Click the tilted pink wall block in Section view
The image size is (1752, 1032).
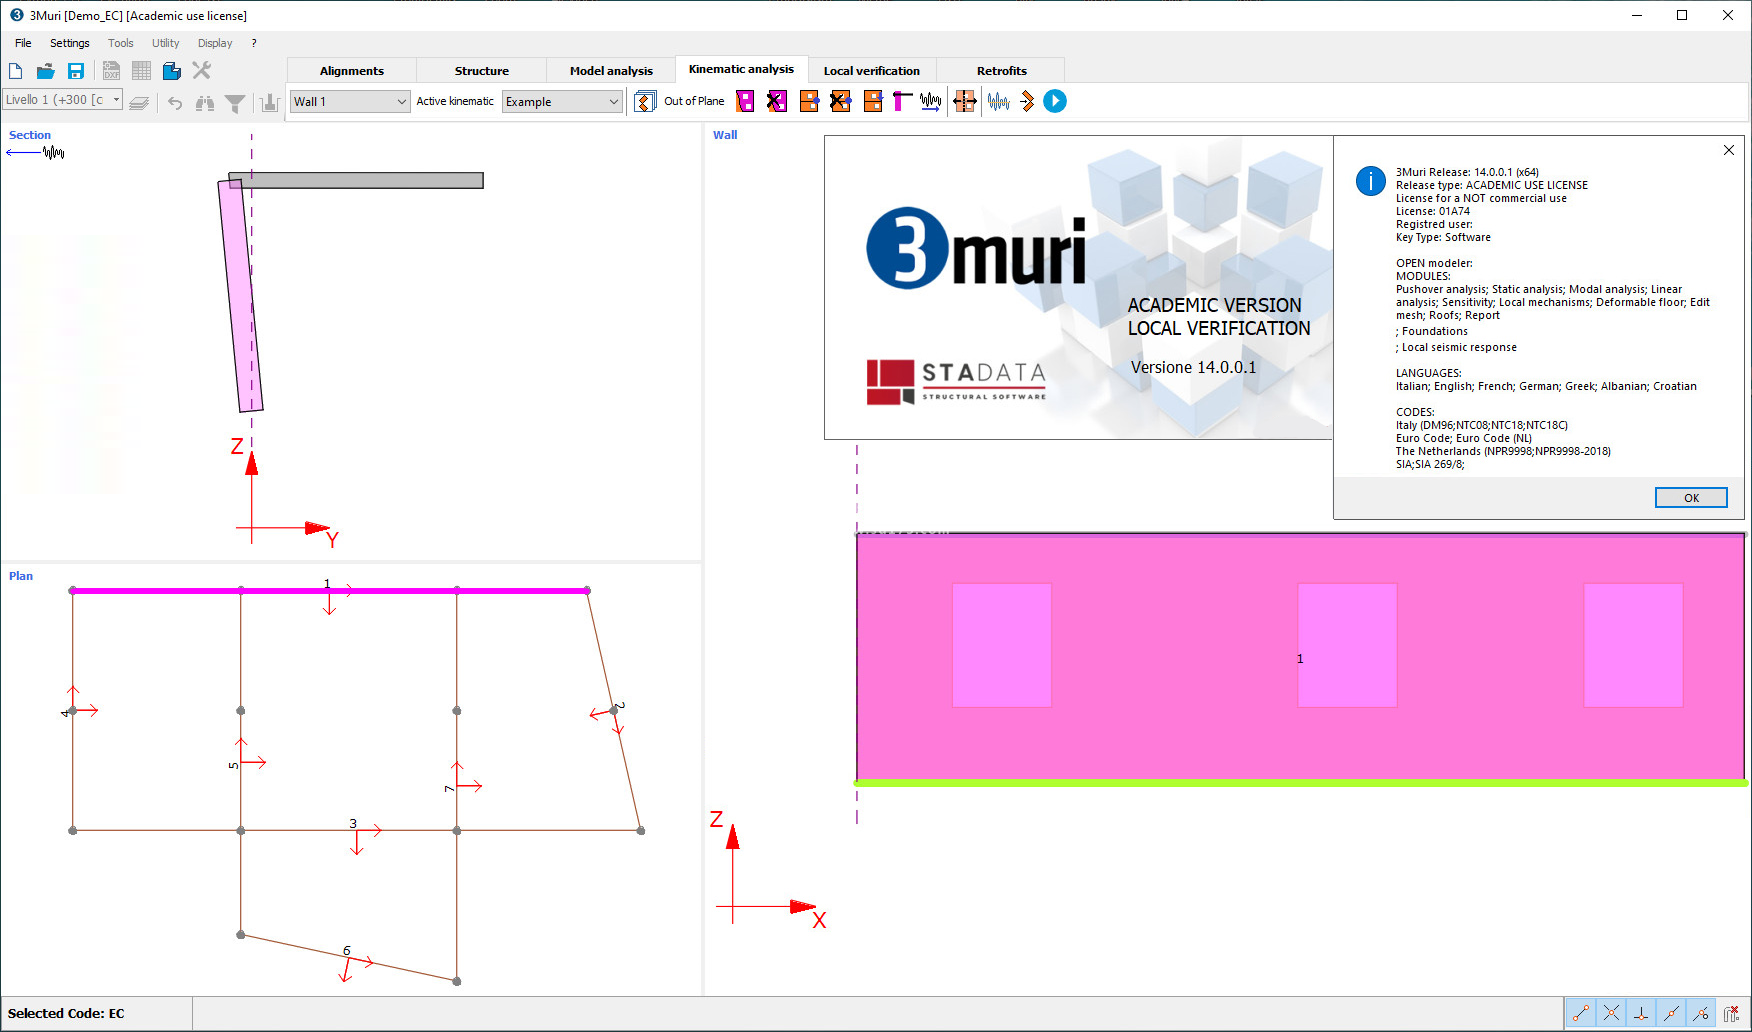click(240, 296)
